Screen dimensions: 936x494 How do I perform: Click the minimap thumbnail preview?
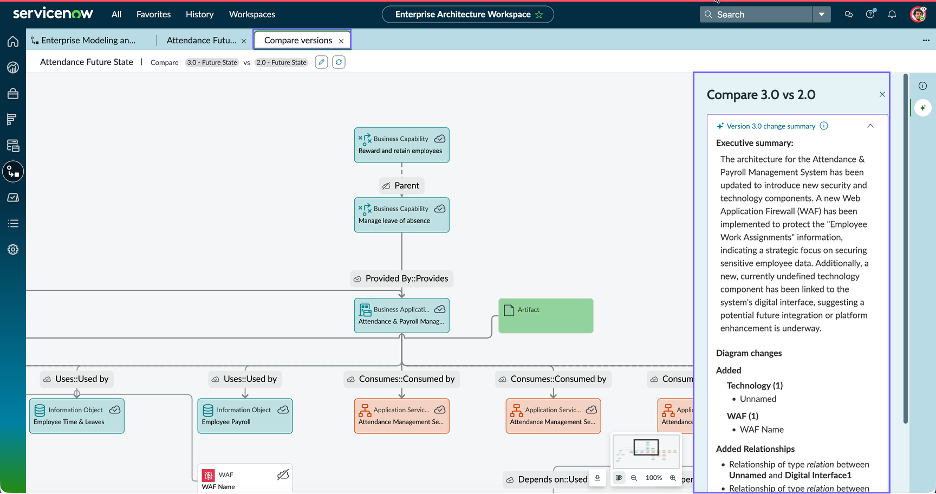(x=646, y=452)
